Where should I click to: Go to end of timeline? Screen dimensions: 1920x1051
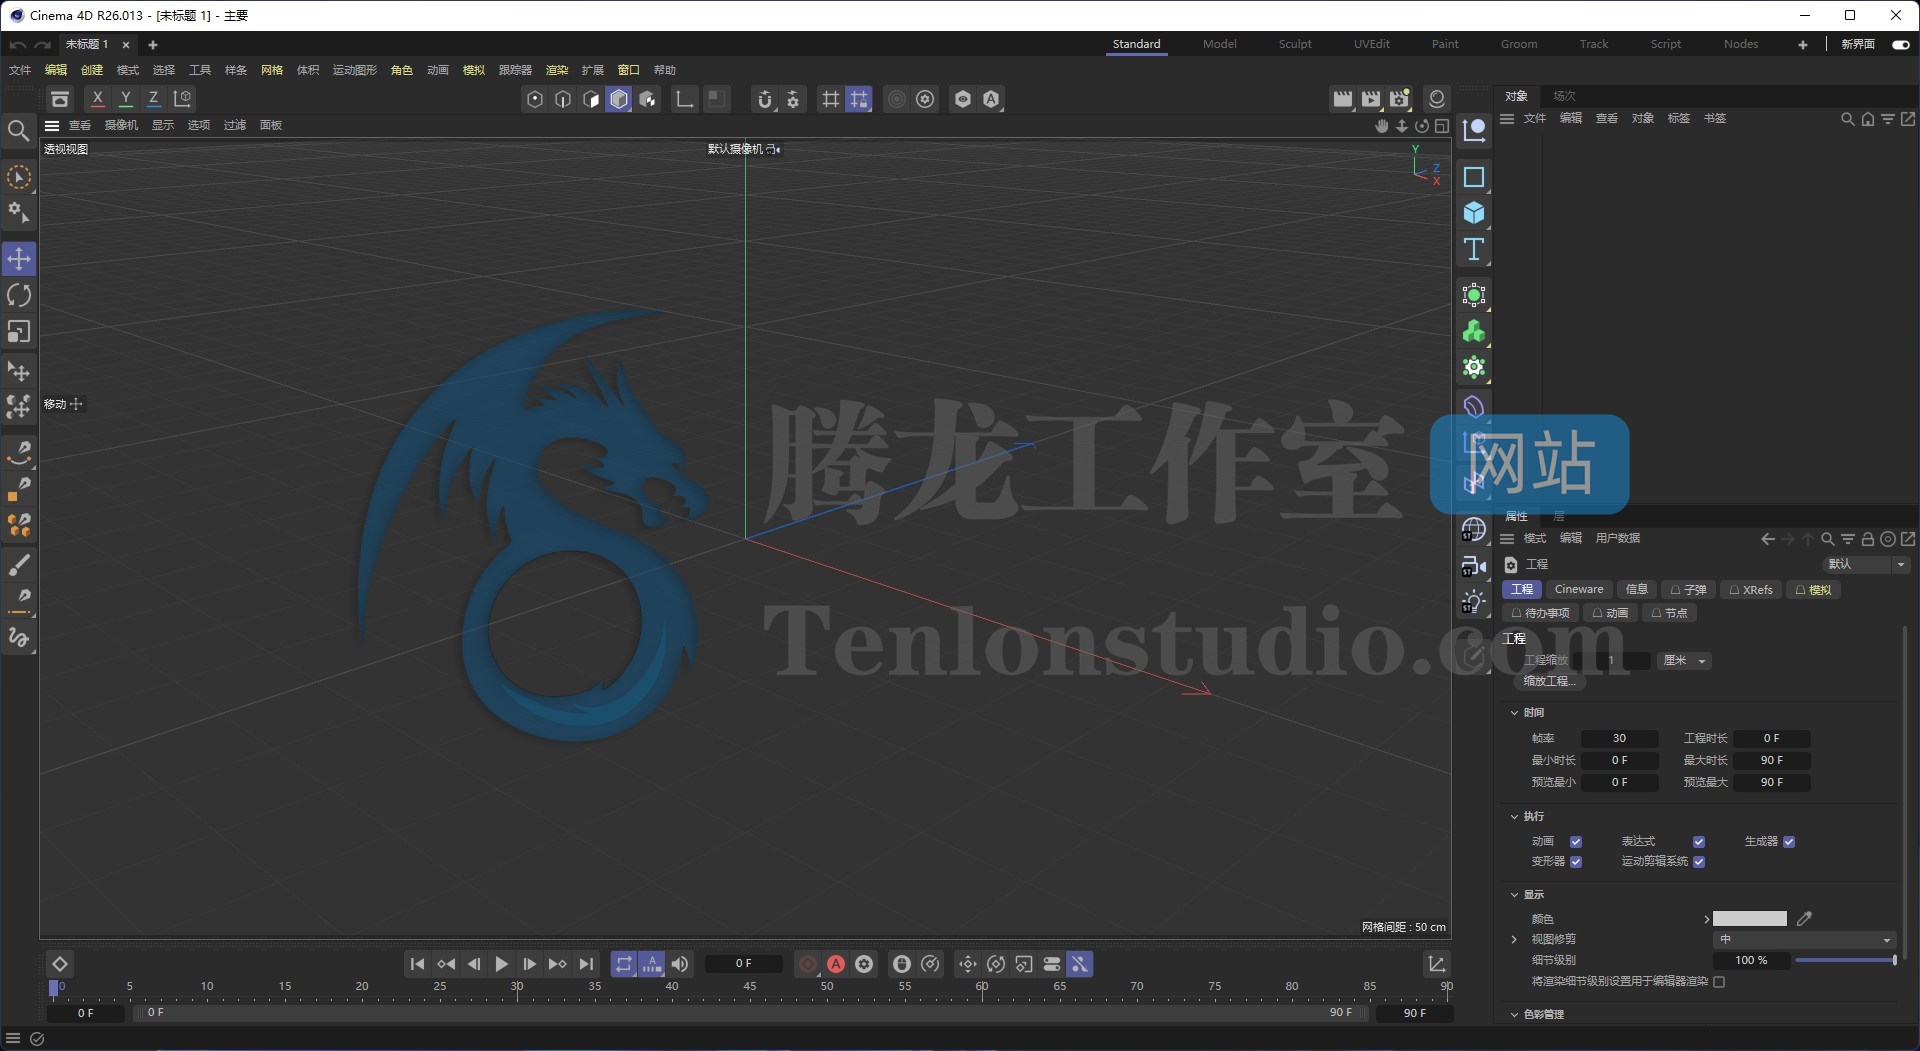[587, 964]
